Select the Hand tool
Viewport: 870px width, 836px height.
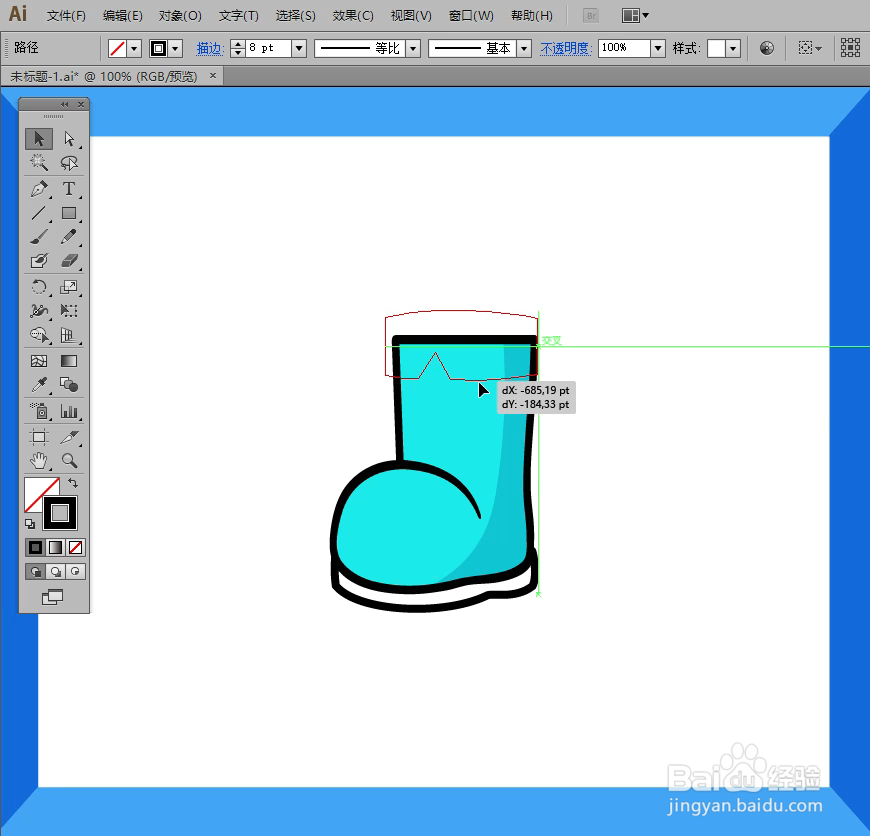click(39, 460)
